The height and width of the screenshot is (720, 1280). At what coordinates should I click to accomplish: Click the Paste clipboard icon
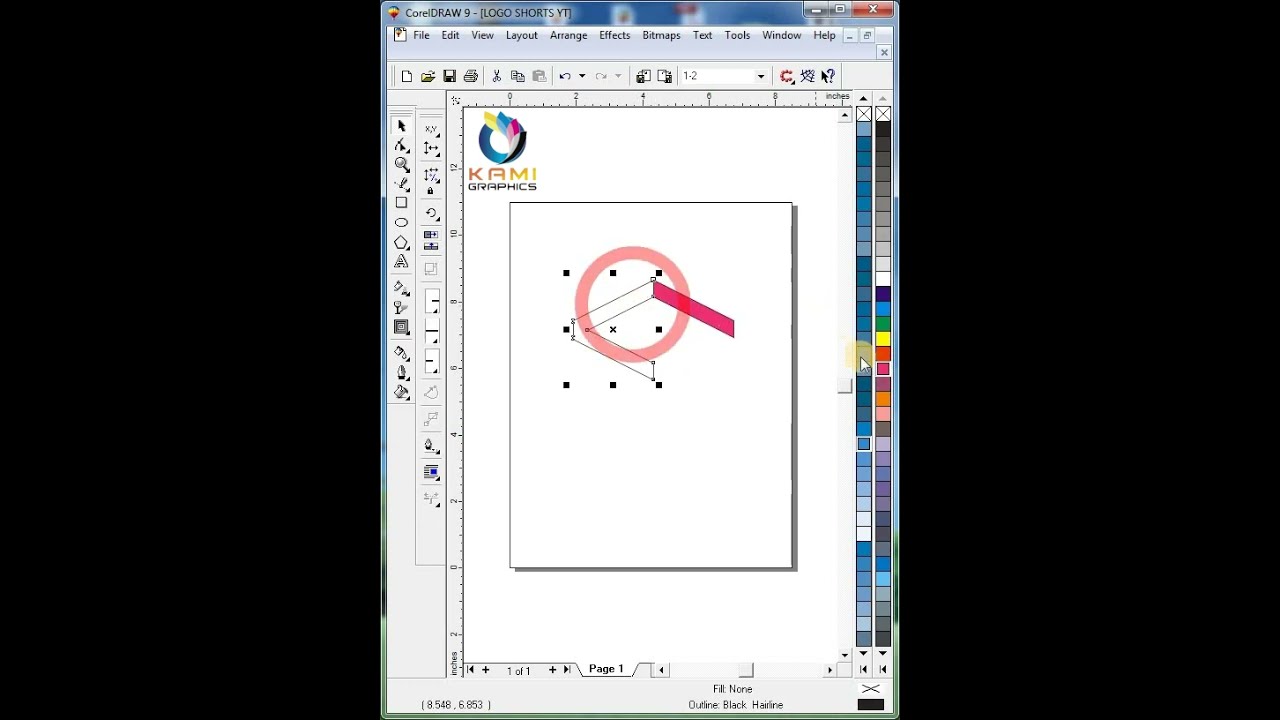(x=539, y=76)
